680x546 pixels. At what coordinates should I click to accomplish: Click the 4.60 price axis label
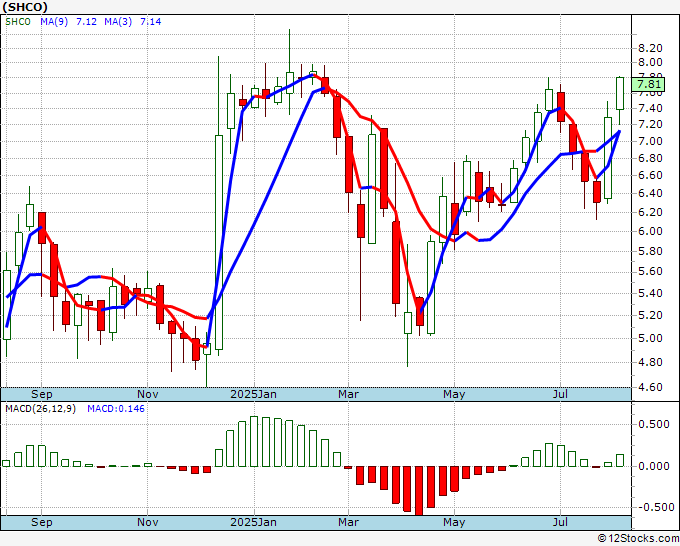(x=650, y=387)
